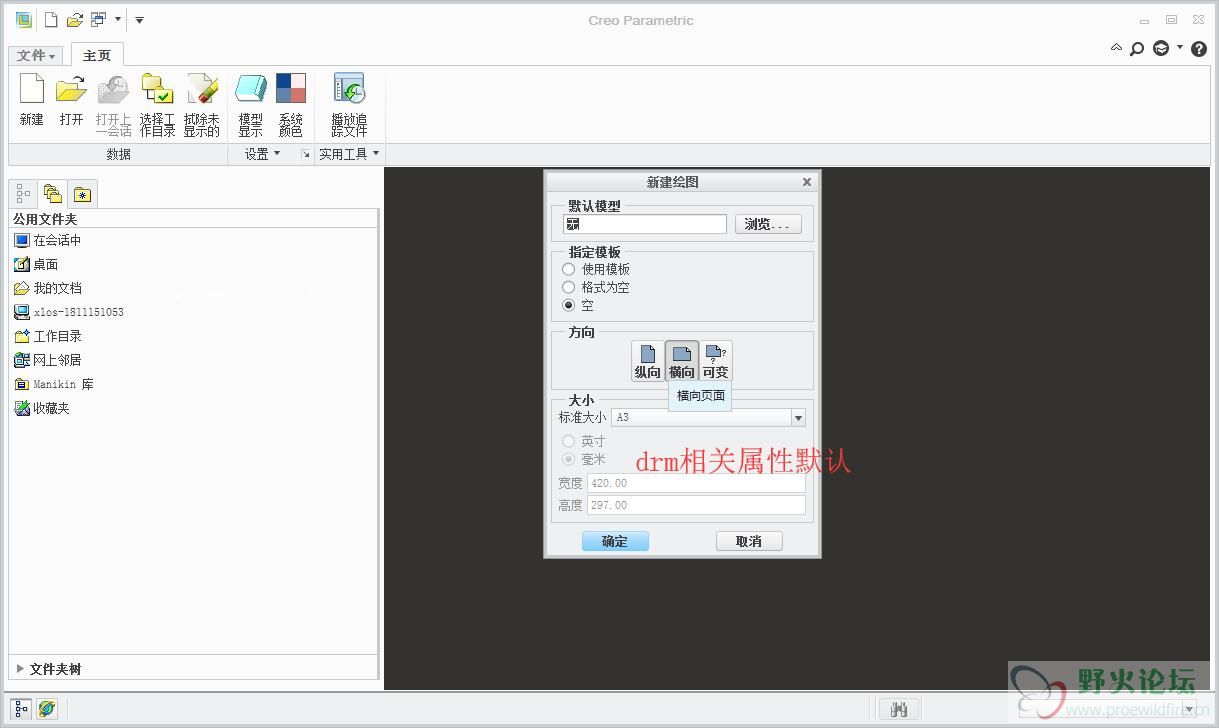Open the Help question mark icon
Viewport: 1219px width, 728px height.
[x=1199, y=48]
